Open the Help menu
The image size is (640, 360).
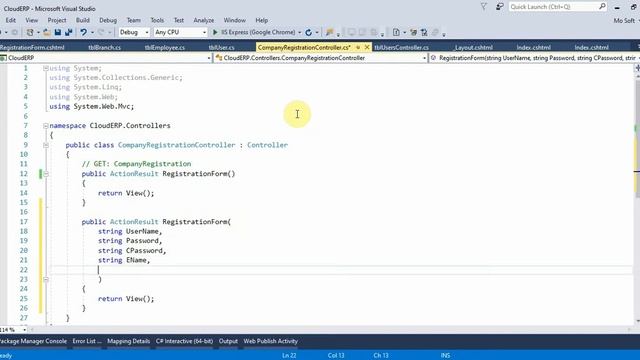click(262, 20)
